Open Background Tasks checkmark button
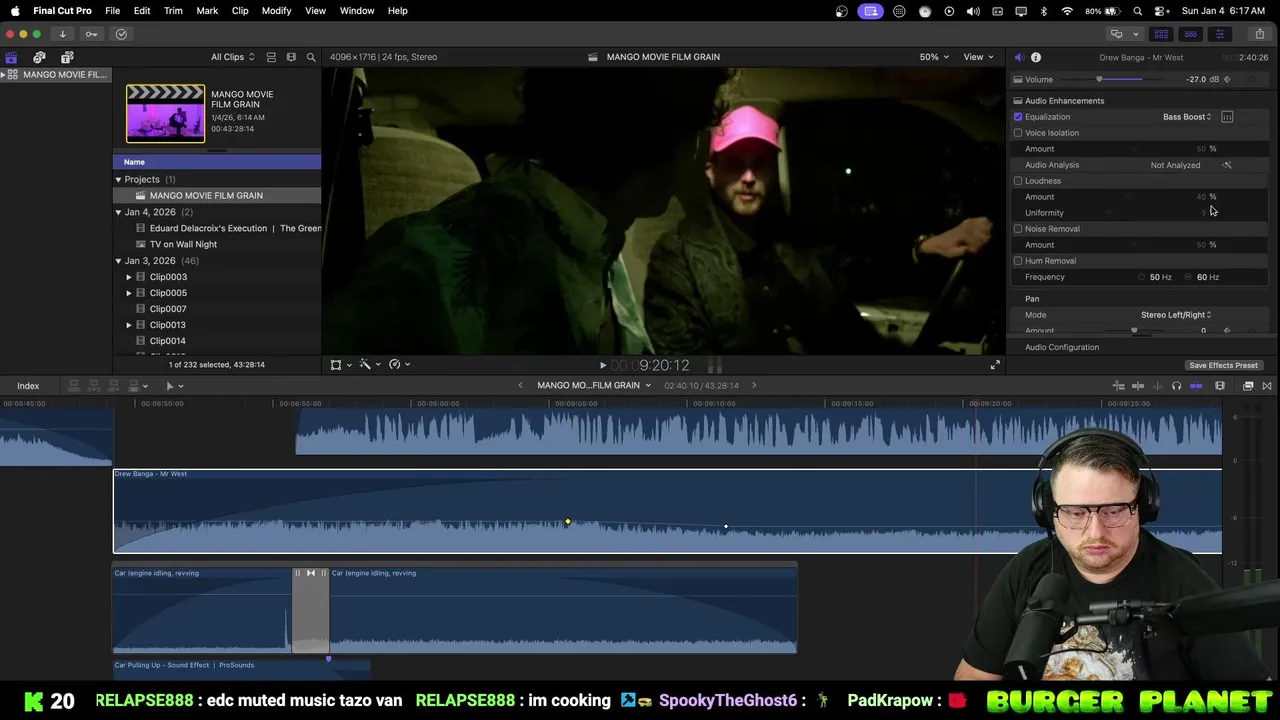Screen dimensions: 1280x720 click(121, 34)
